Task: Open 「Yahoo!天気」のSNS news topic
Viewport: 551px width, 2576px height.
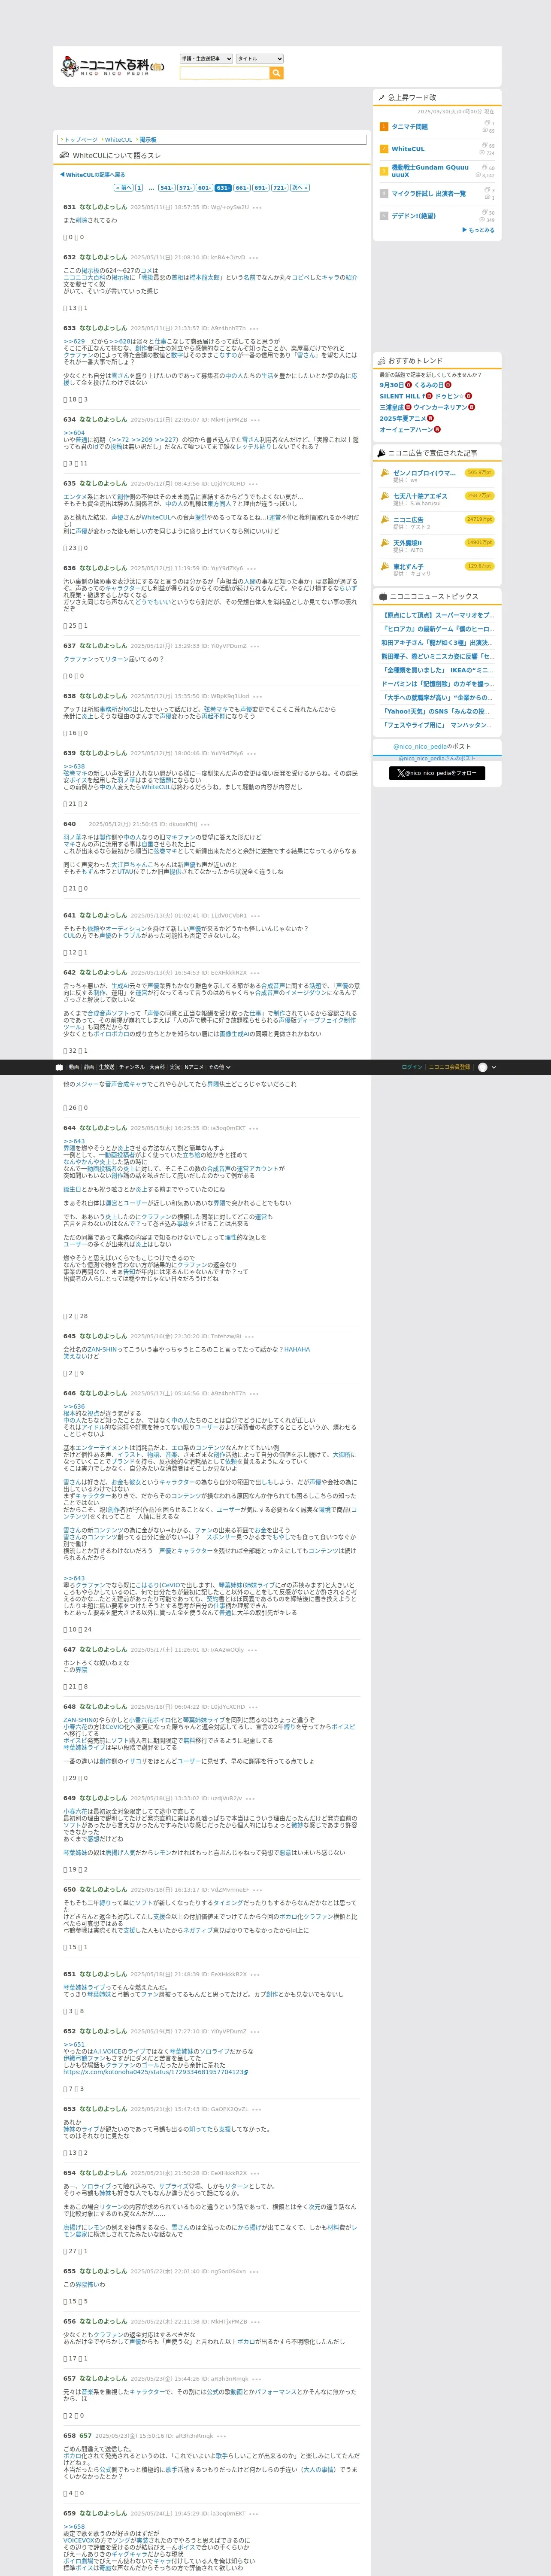Action: 437,711
